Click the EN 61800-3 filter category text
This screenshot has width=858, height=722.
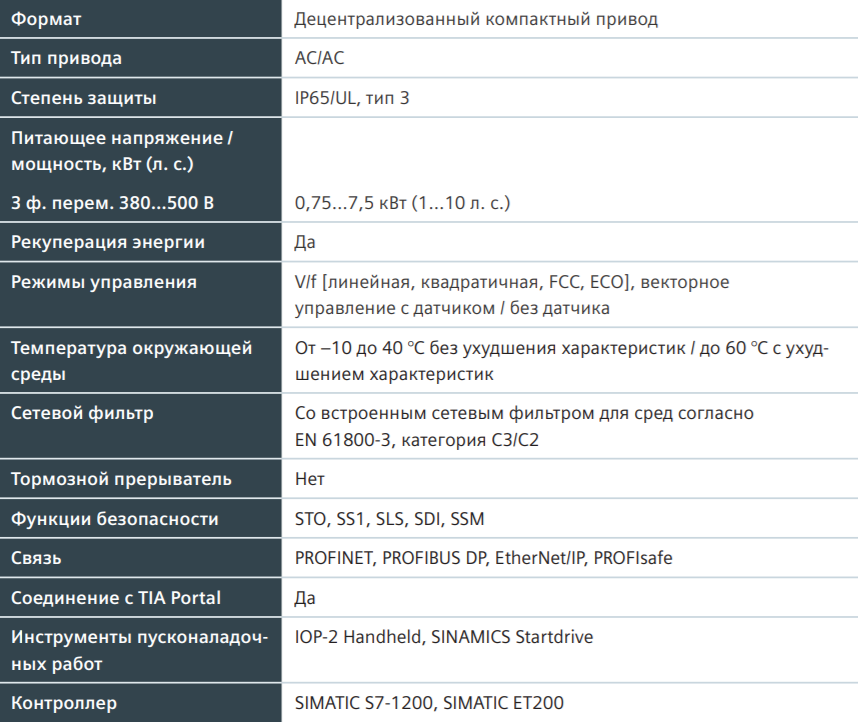point(416,440)
